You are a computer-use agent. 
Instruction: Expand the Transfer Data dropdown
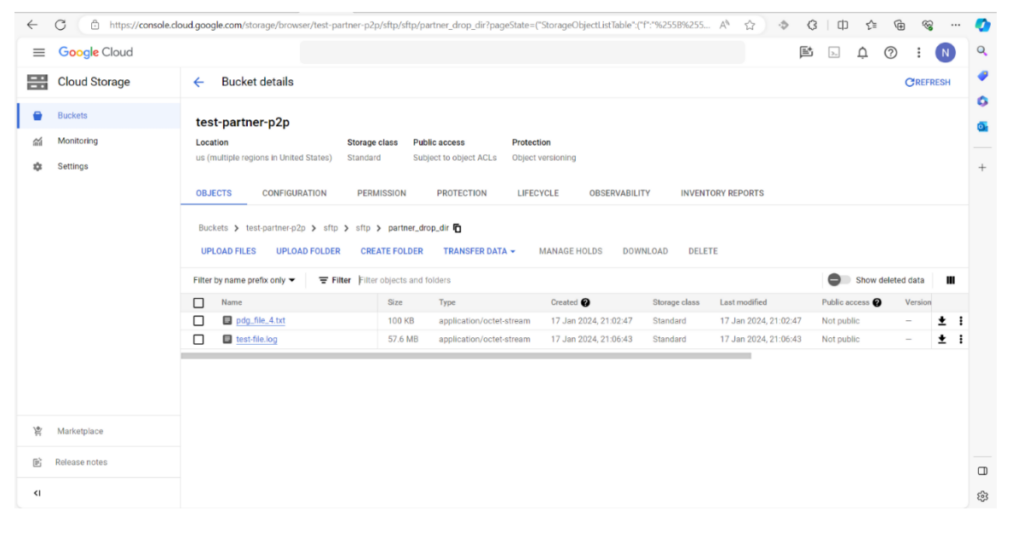479,251
